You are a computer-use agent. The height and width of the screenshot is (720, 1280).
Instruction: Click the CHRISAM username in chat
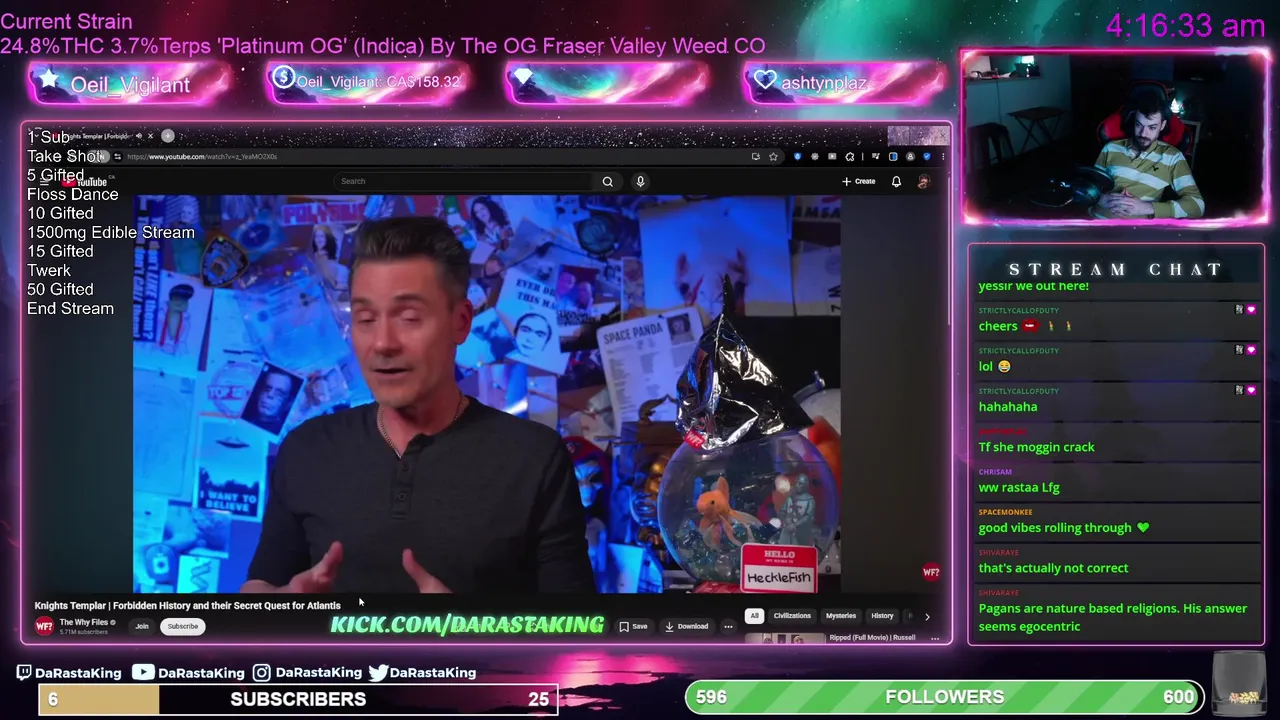pos(995,472)
